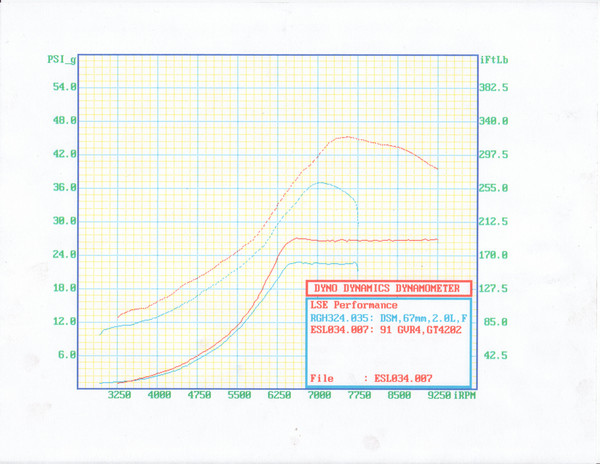Select the 12.0 PSI axis value
This screenshot has height=464, width=600.
coord(65,321)
